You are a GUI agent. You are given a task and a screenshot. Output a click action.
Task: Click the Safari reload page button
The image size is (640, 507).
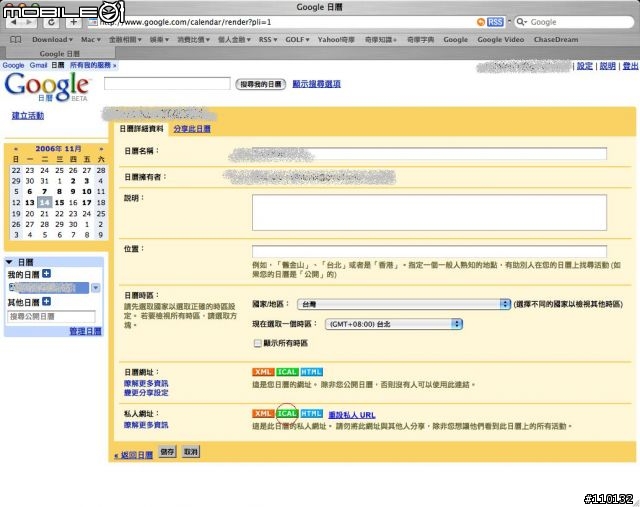coord(51,22)
